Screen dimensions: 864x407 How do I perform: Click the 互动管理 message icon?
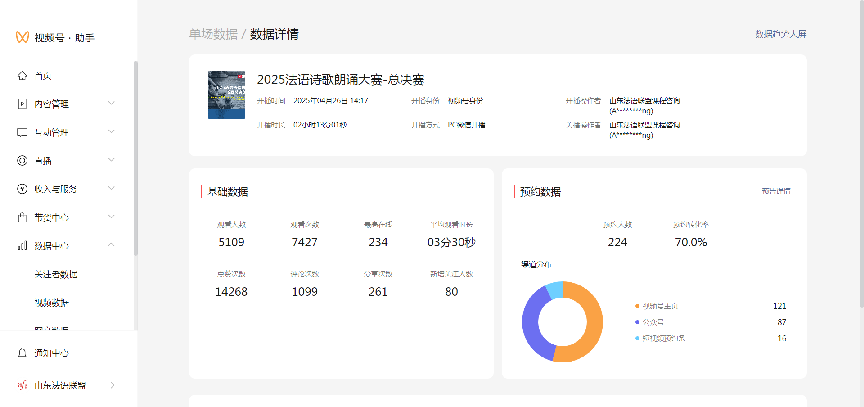(22, 132)
